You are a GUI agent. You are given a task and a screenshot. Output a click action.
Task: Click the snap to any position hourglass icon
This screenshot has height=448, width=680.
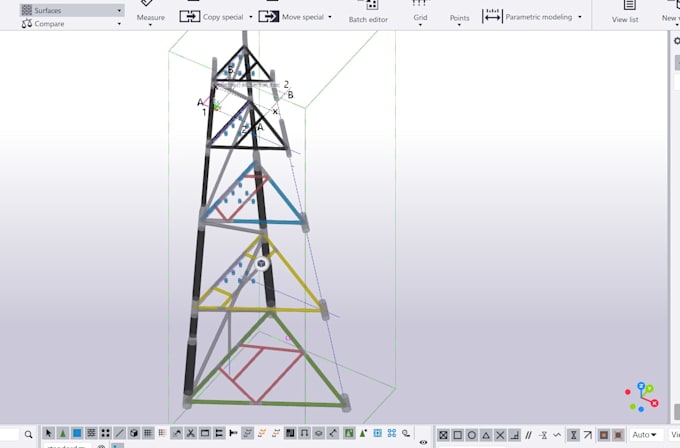tap(573, 435)
